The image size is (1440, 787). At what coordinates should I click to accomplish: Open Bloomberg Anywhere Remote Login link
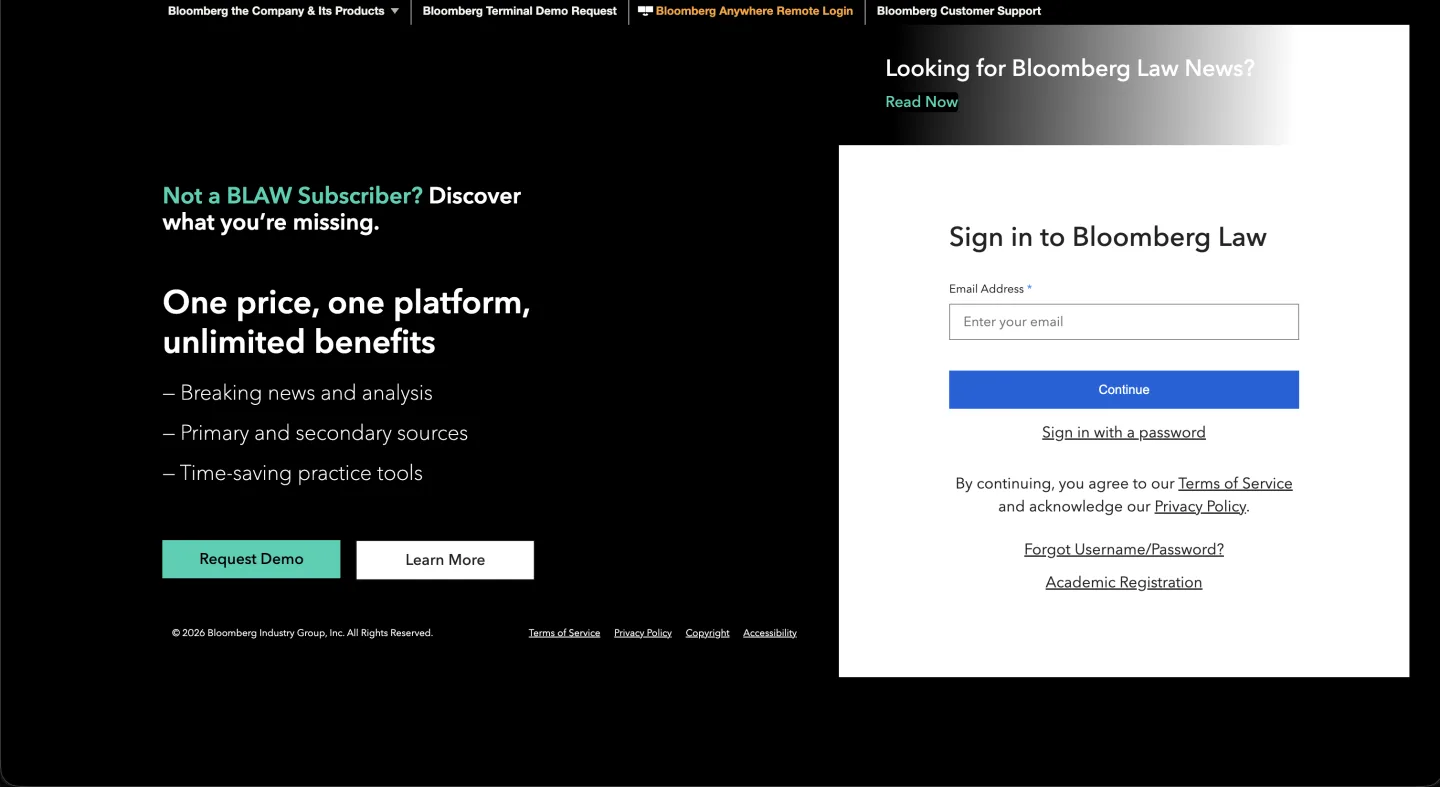click(754, 11)
